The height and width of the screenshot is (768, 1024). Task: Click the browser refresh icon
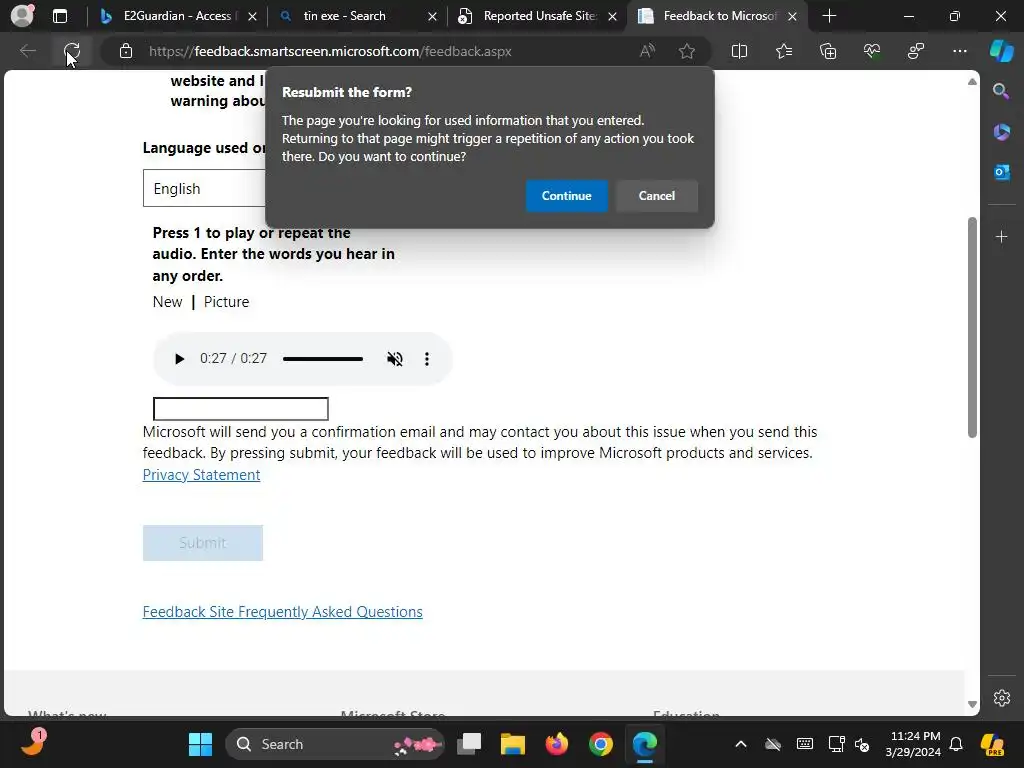pyautogui.click(x=72, y=51)
